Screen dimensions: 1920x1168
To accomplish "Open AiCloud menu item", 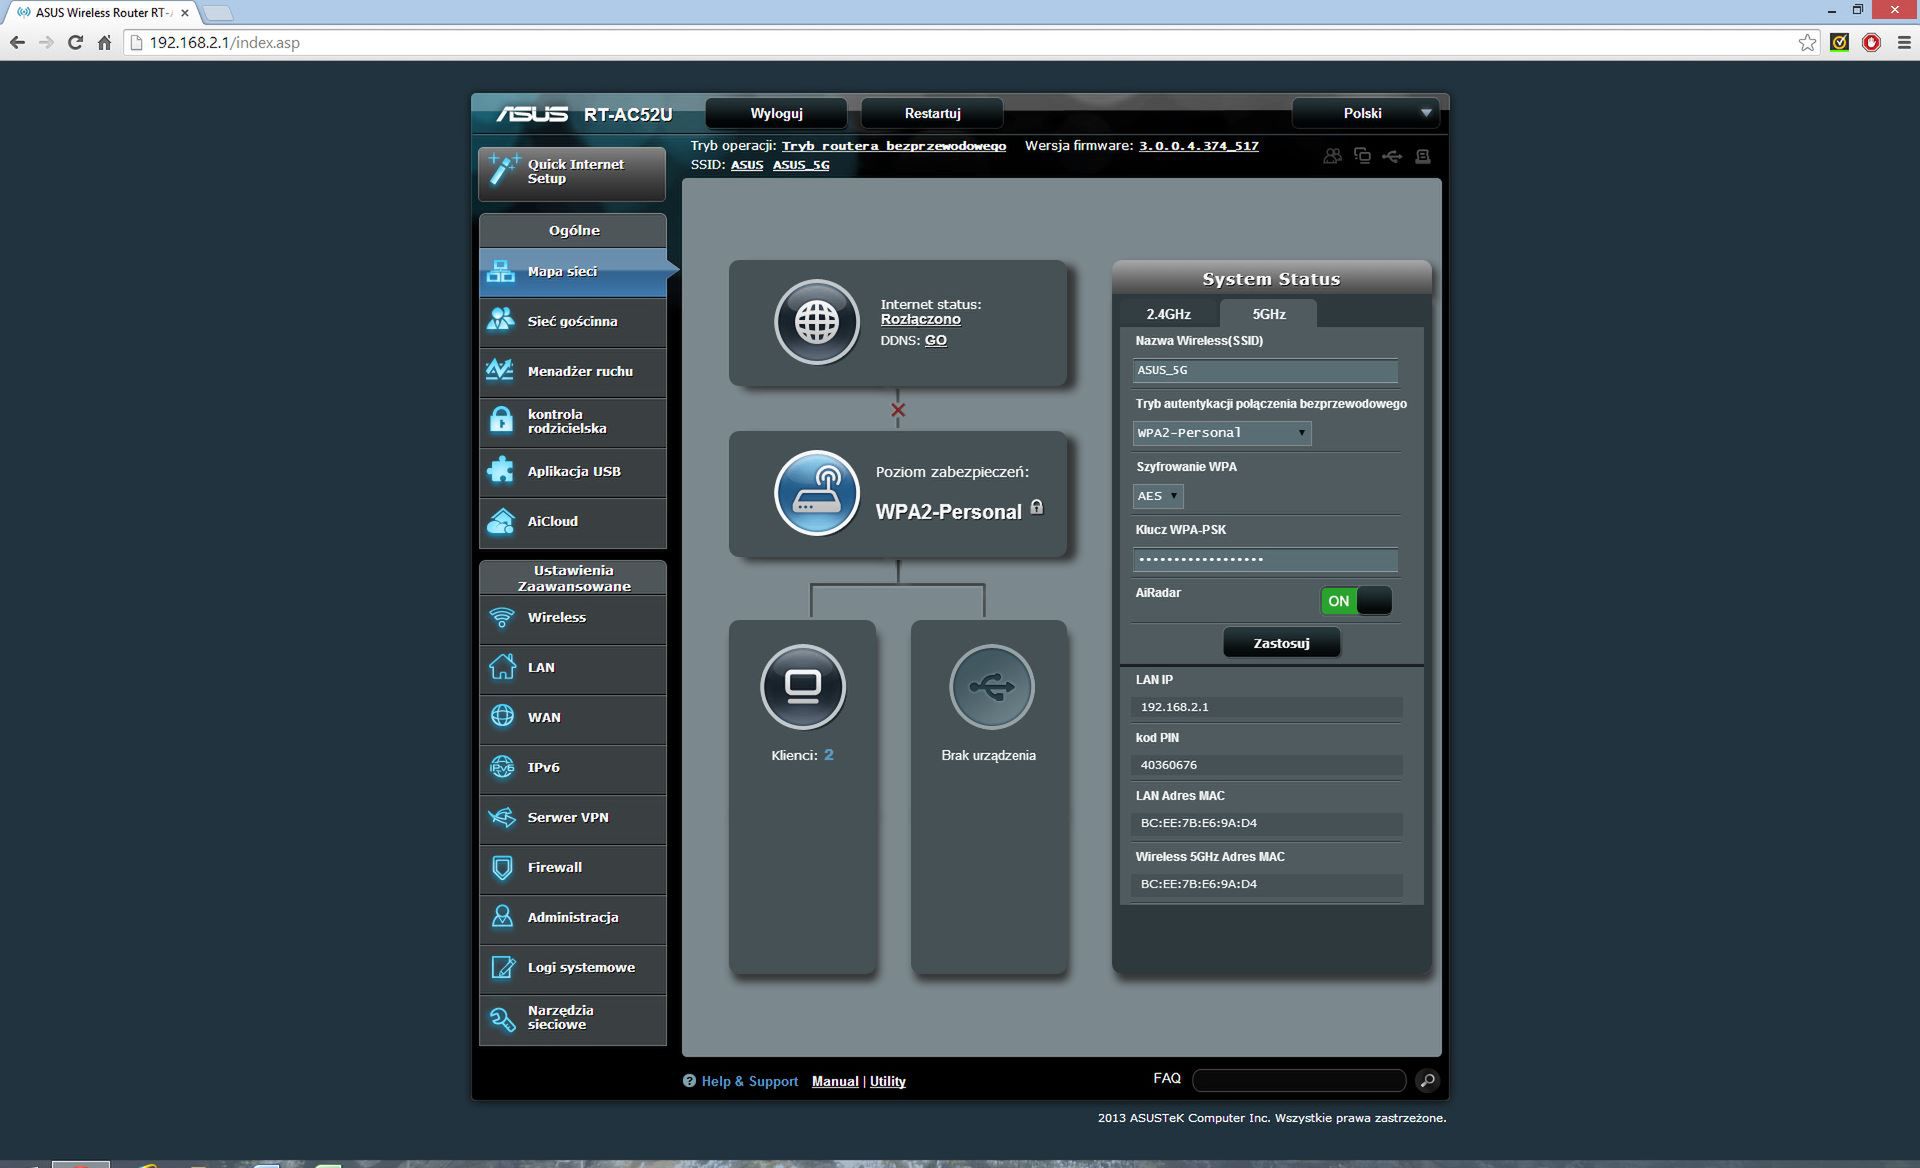I will pyautogui.click(x=572, y=522).
